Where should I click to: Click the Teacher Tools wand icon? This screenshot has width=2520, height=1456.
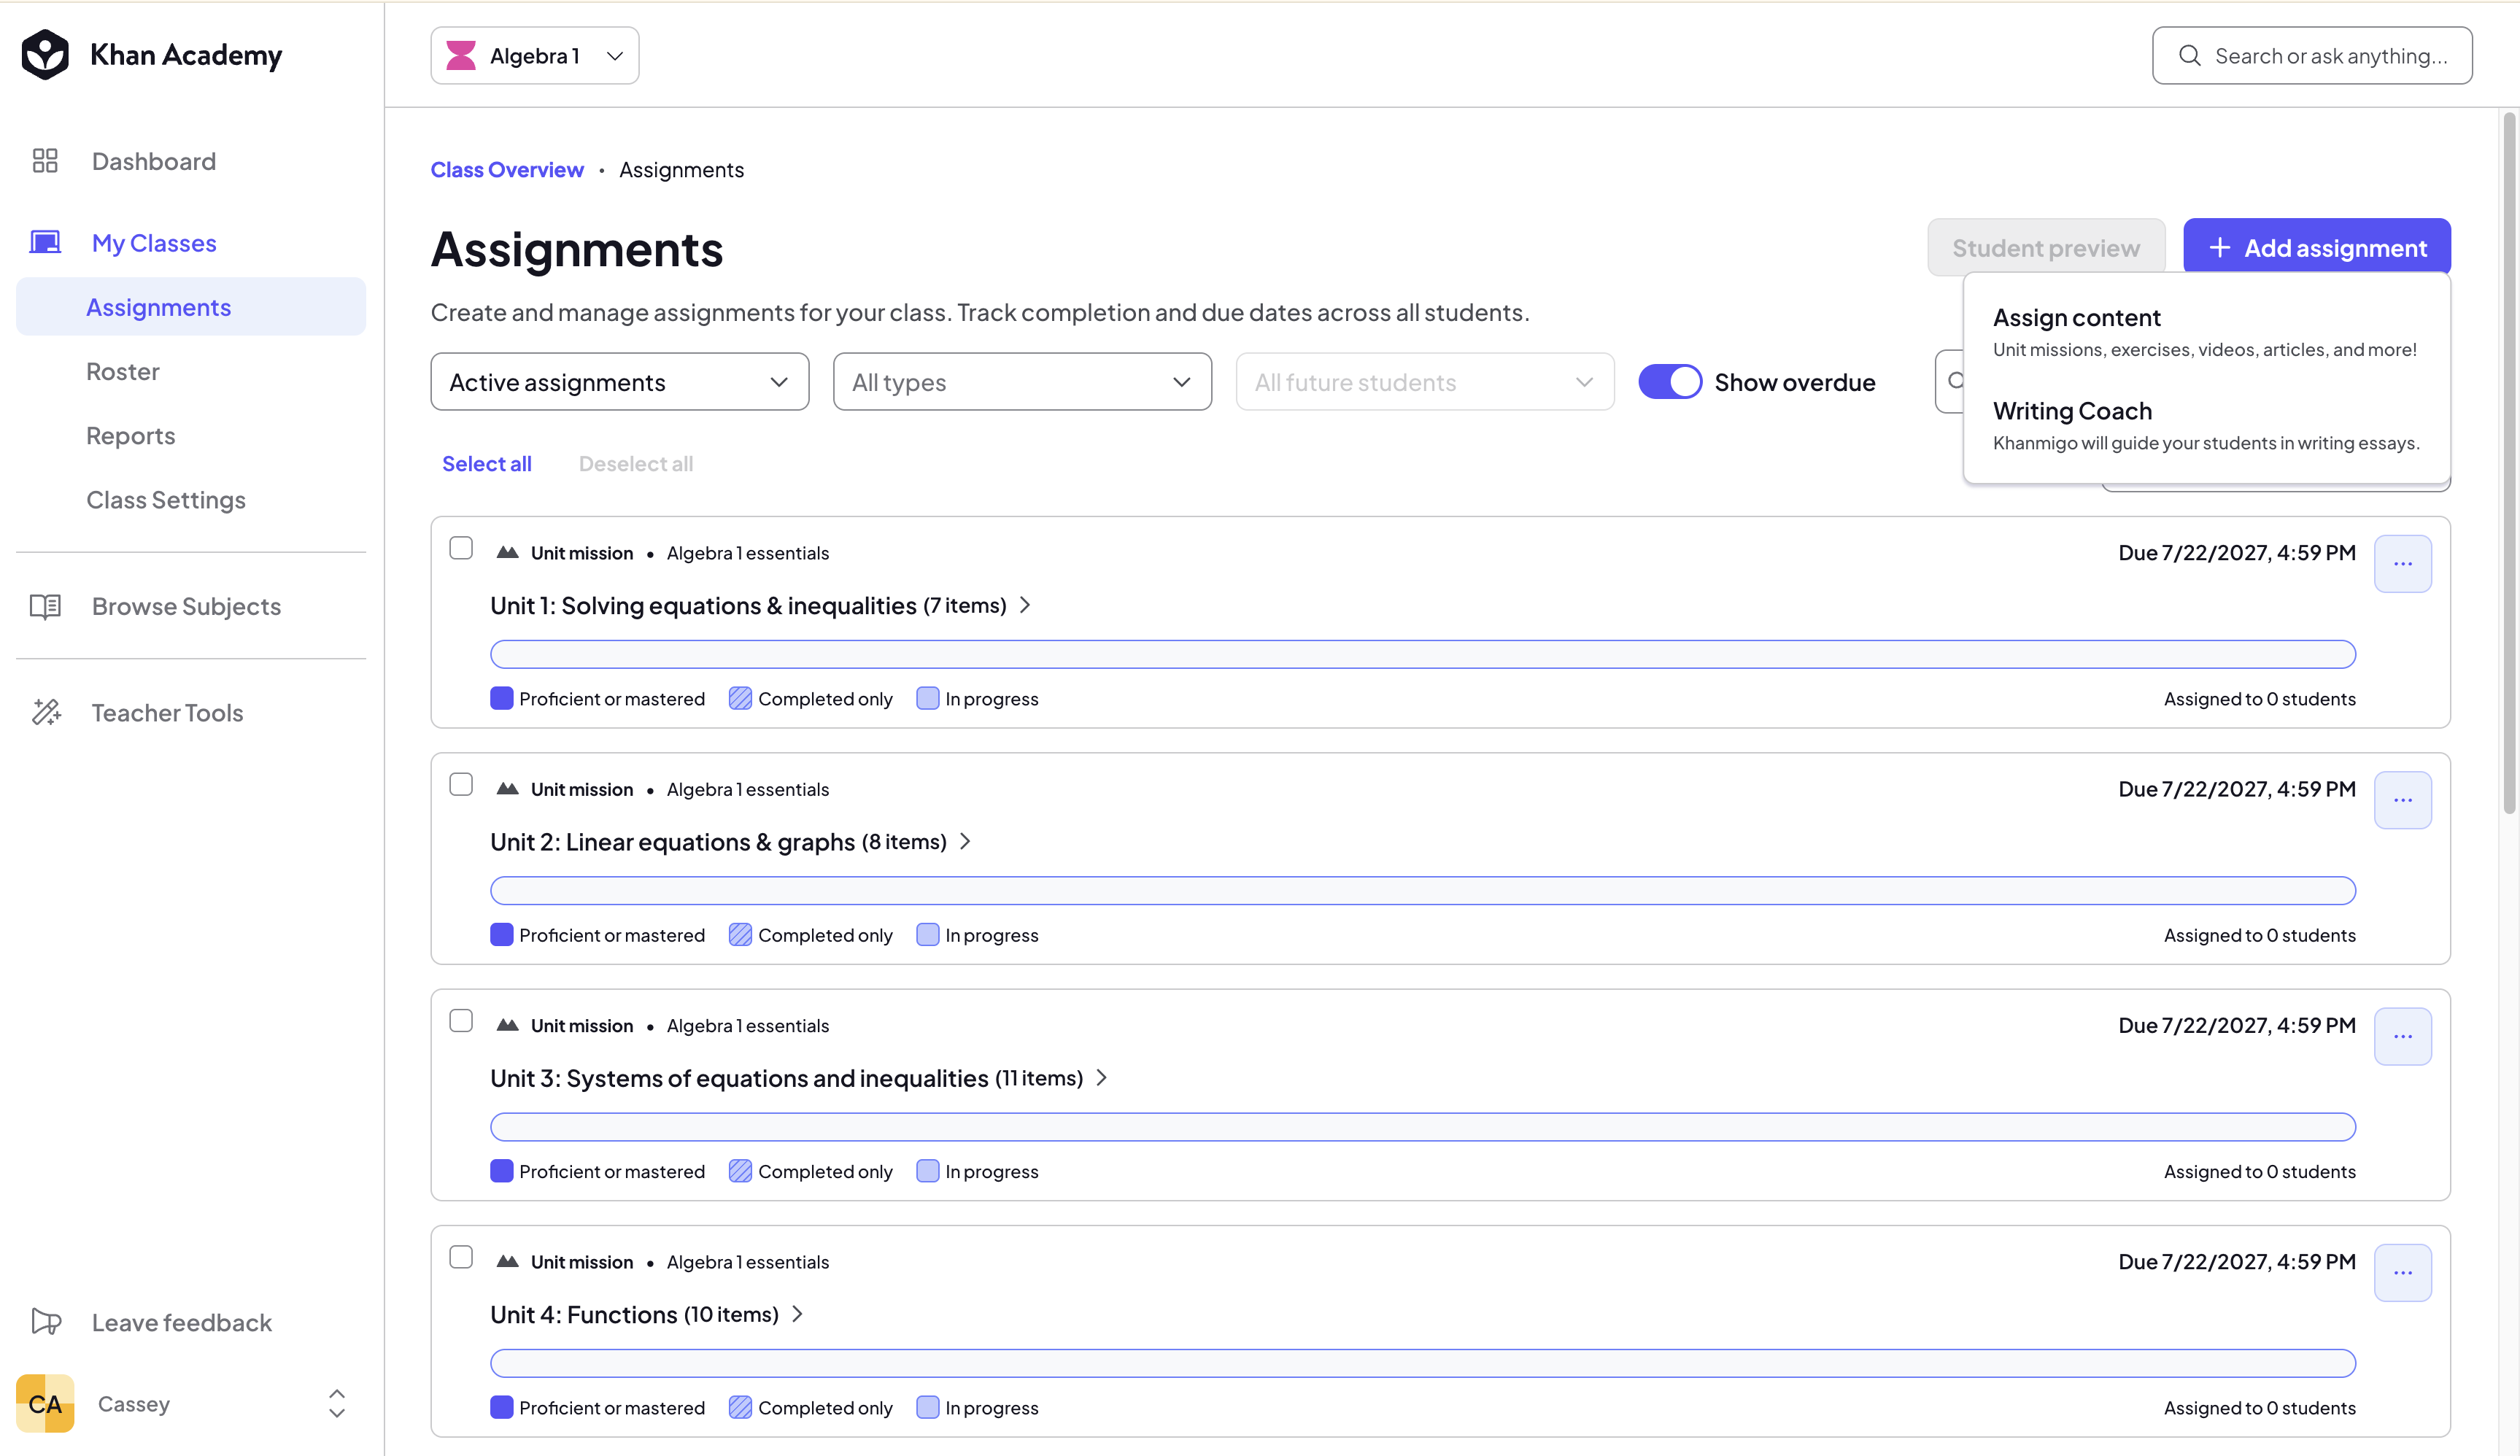click(x=46, y=712)
